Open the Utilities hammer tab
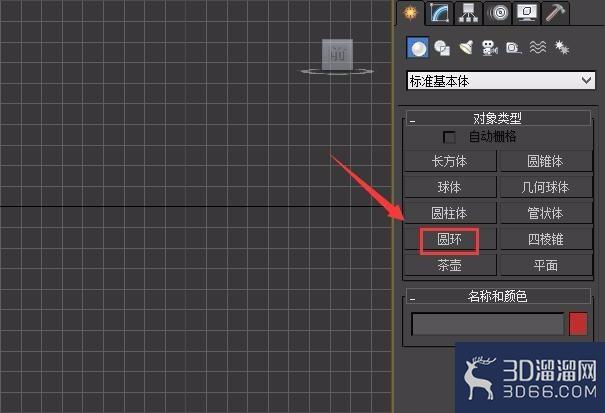This screenshot has width=605, height=413. coord(556,13)
